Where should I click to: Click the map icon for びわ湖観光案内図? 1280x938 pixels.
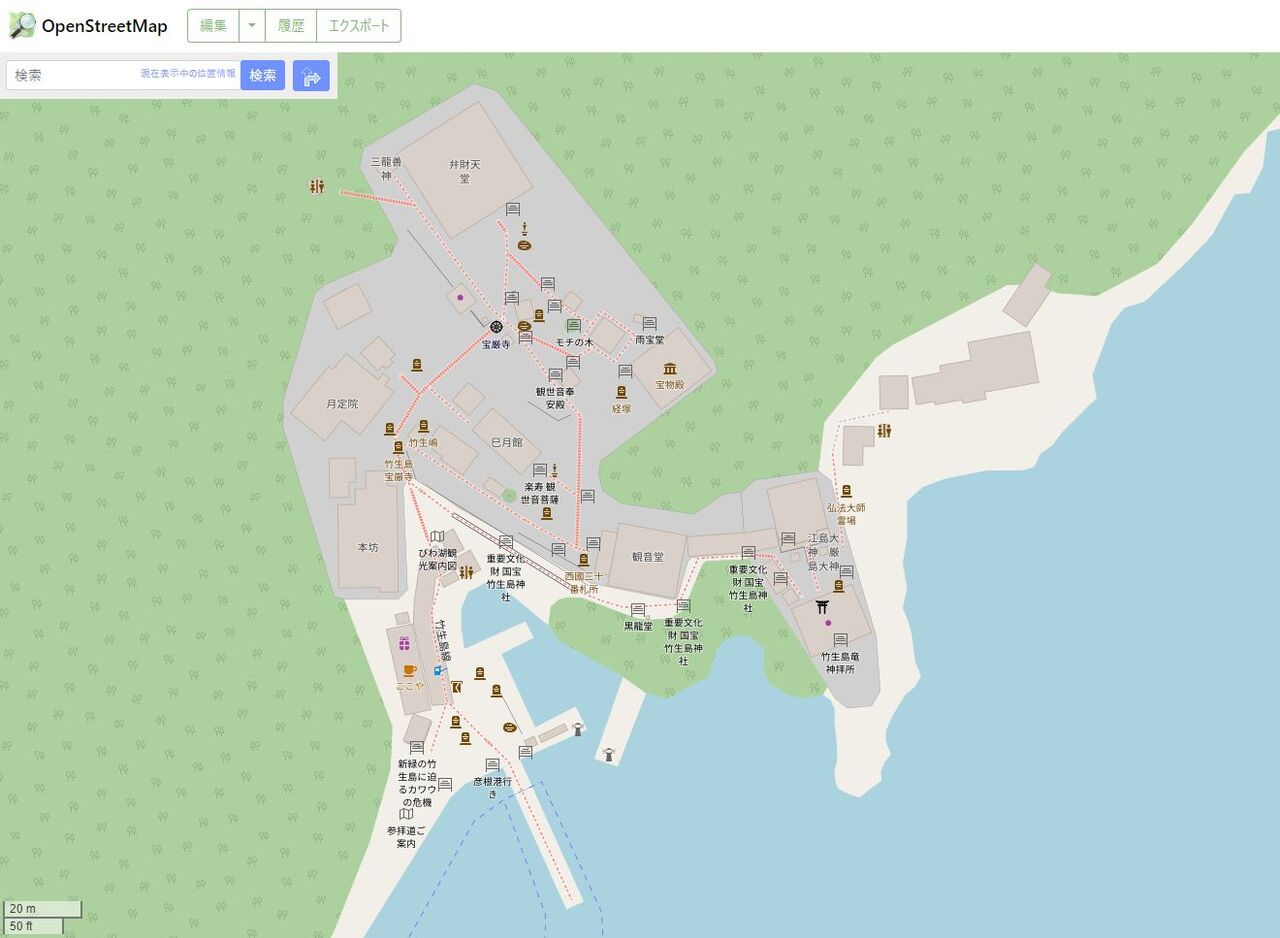(437, 537)
